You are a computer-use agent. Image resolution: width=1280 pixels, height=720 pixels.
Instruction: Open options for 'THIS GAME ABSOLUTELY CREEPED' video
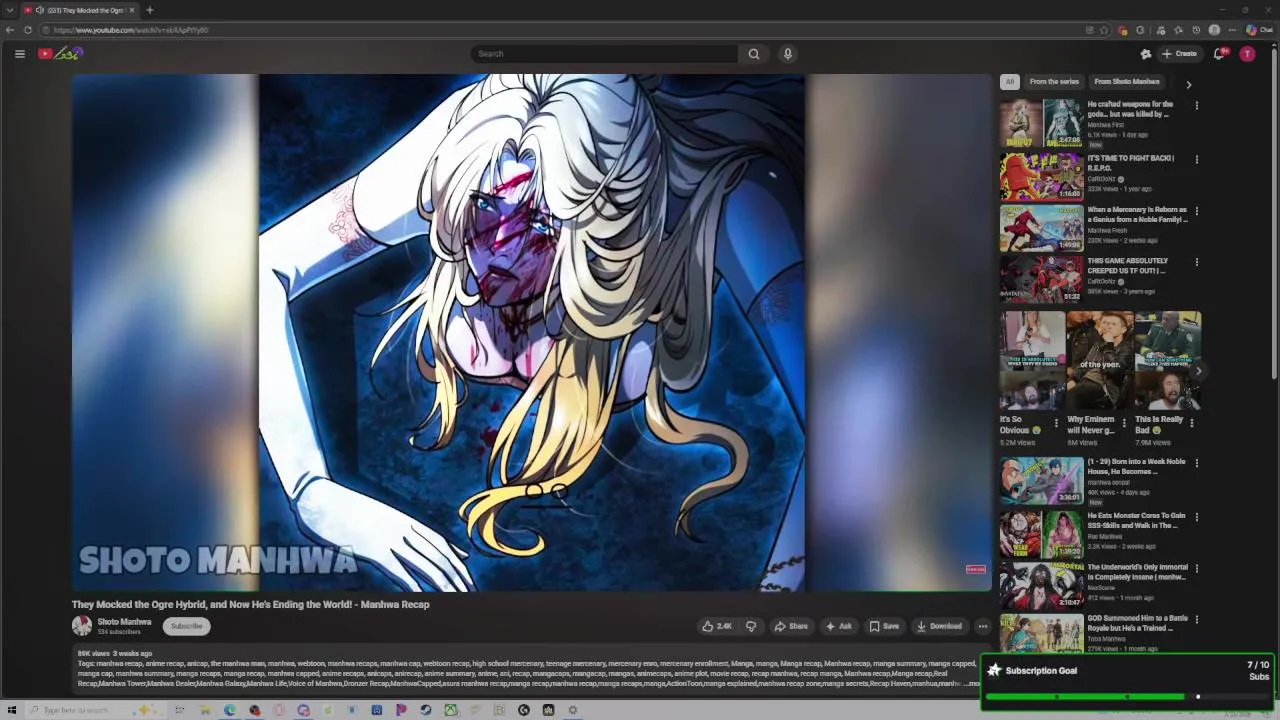coord(1196,263)
